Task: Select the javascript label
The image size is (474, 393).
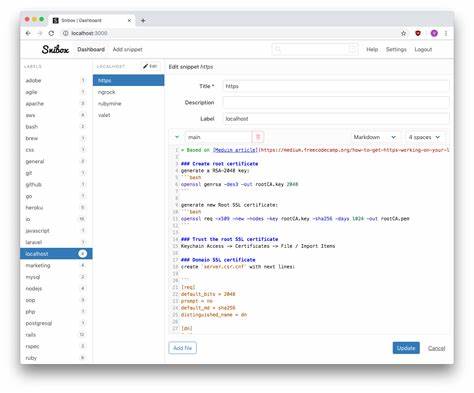Action: [56, 231]
